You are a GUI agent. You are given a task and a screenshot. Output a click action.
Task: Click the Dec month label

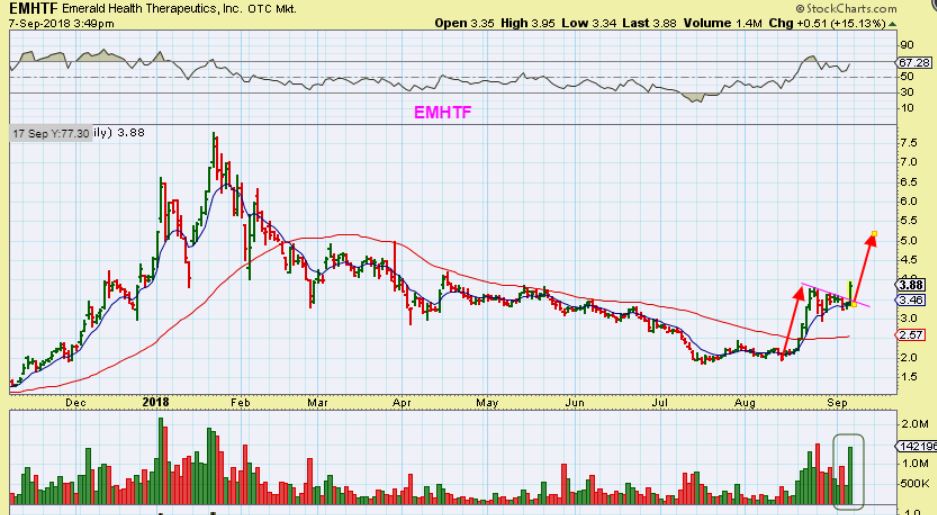click(x=76, y=403)
